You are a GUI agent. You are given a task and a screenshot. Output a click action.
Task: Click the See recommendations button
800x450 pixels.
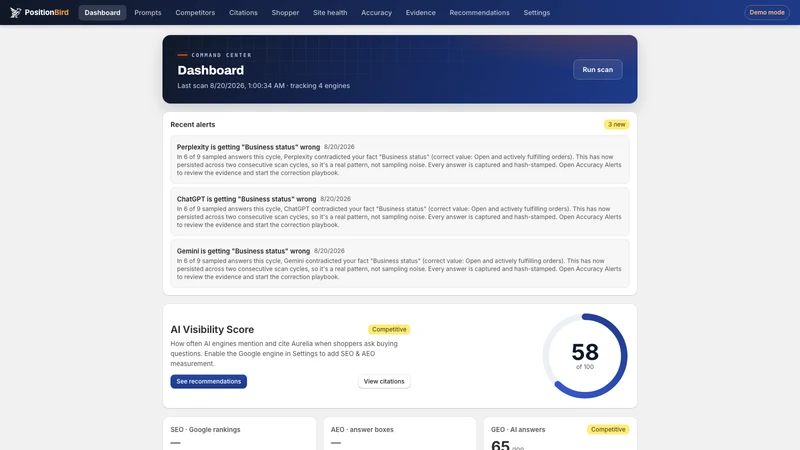click(x=208, y=382)
